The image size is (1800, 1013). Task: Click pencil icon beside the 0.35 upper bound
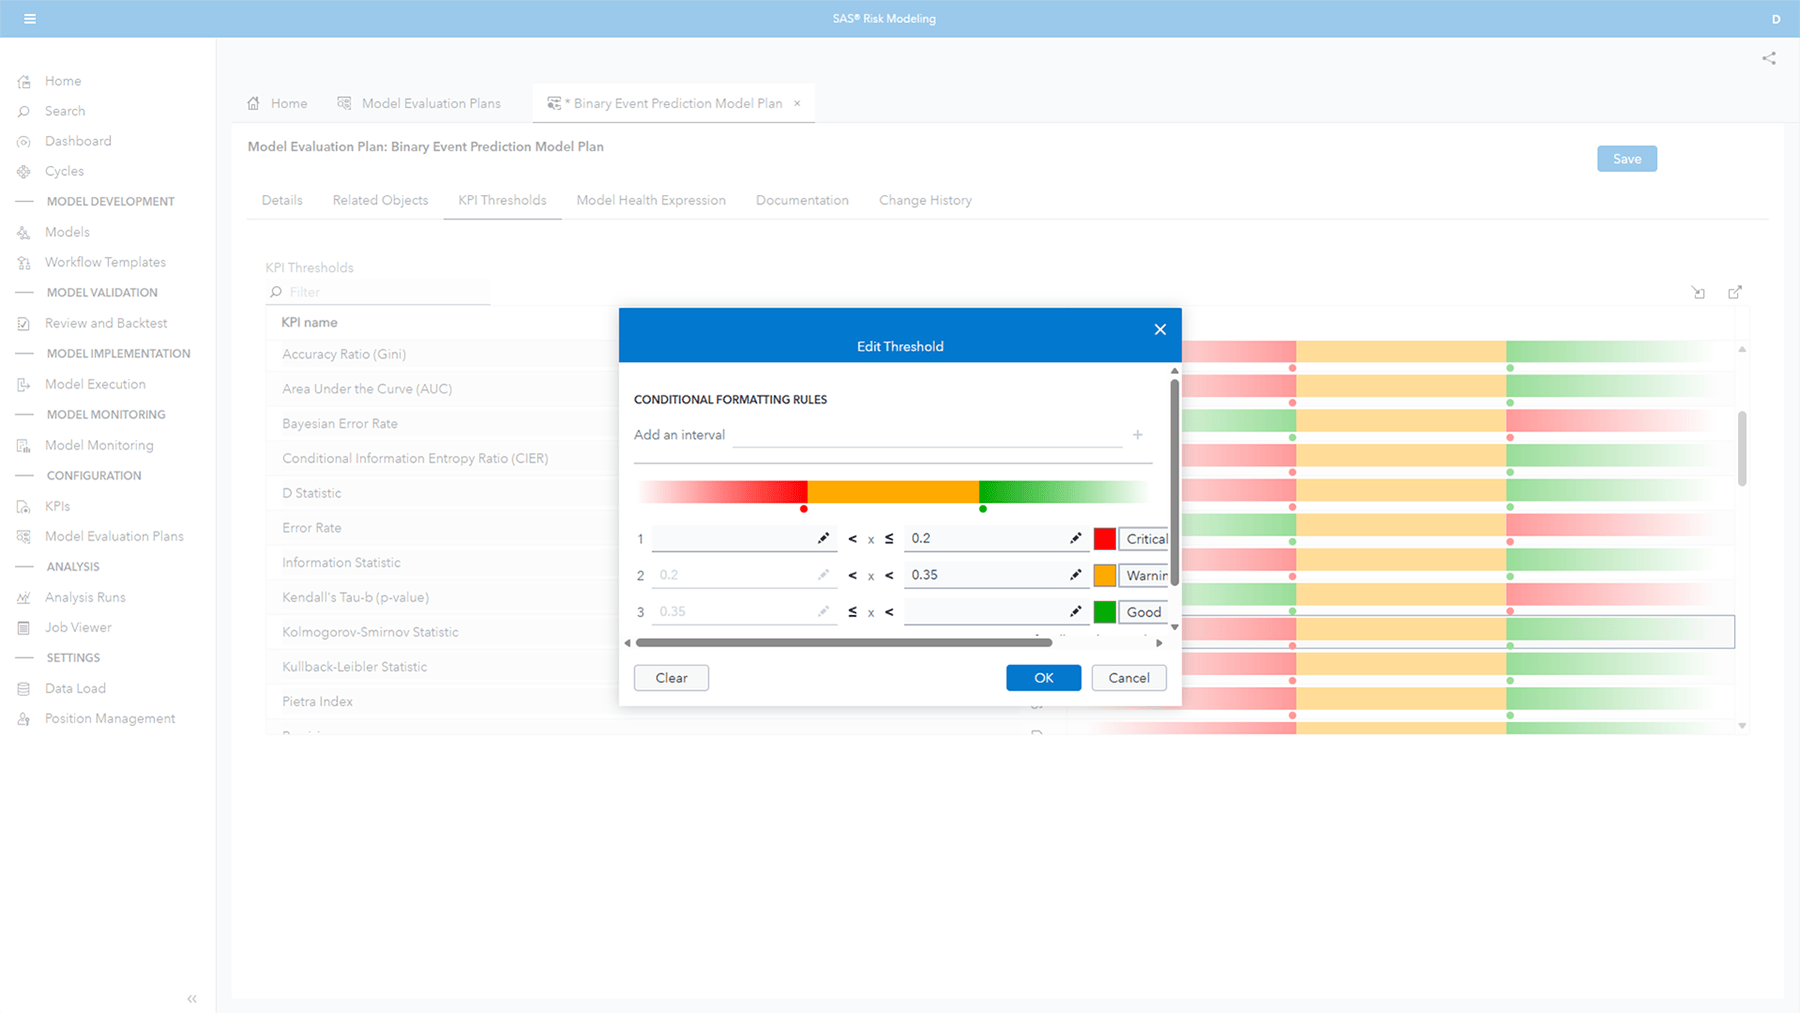coord(1075,575)
